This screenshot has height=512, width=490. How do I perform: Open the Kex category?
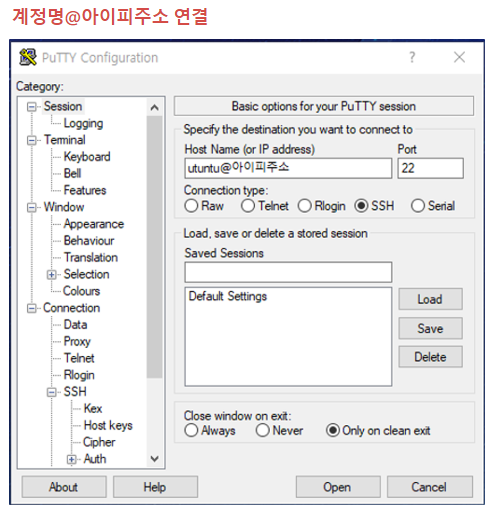click(93, 409)
